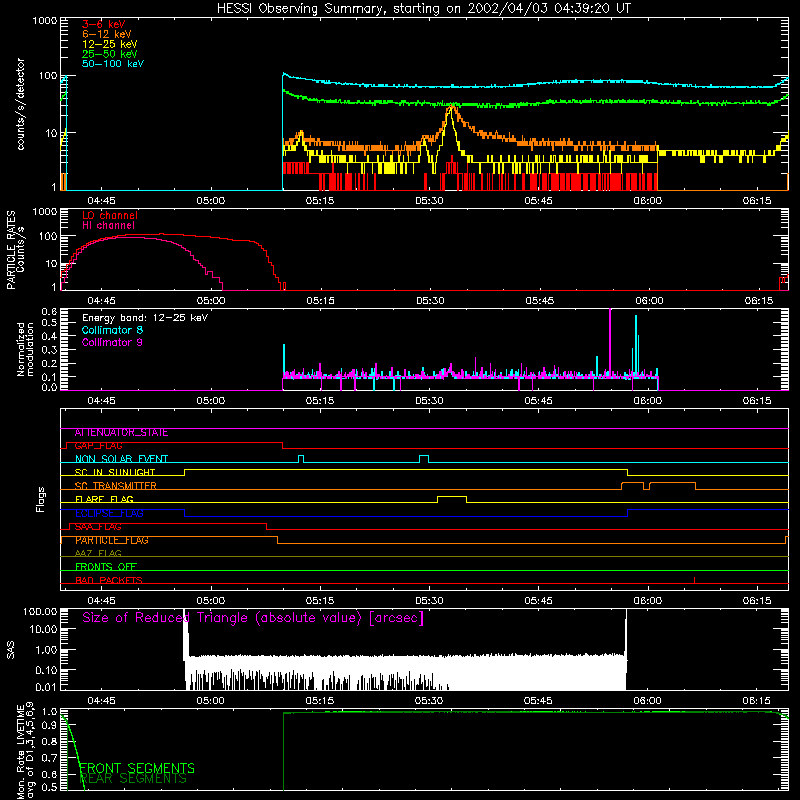Click the 06:15 tick label under counts panel
Viewport: 800px width, 800px height.
pos(757,201)
